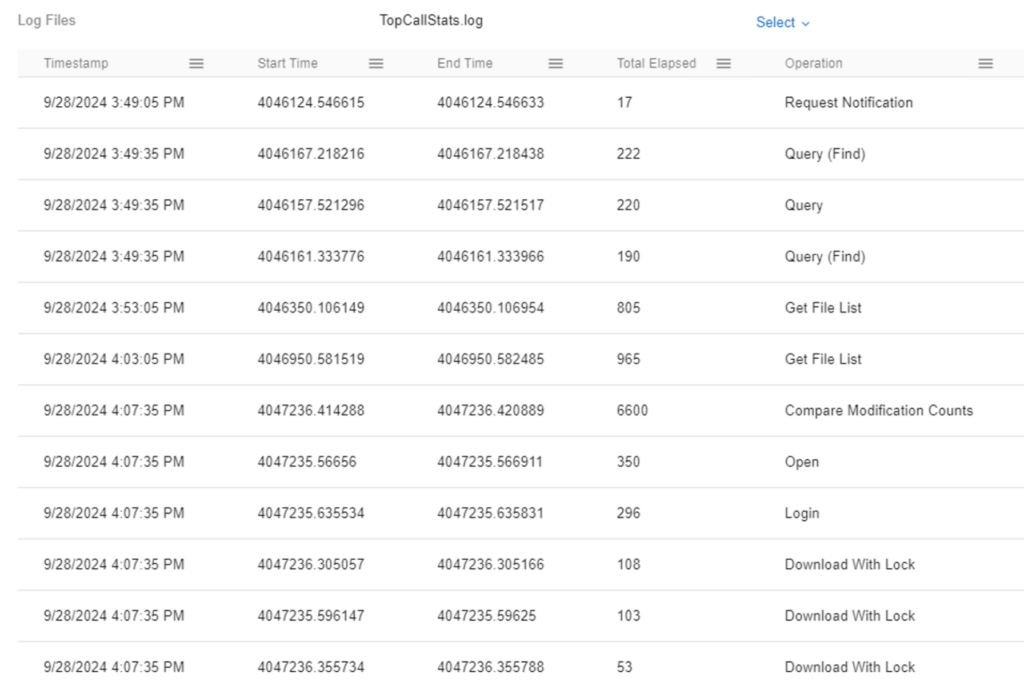Click start time 4046157.521296
The height and width of the screenshot is (690, 1024).
pyautogui.click(x=311, y=206)
